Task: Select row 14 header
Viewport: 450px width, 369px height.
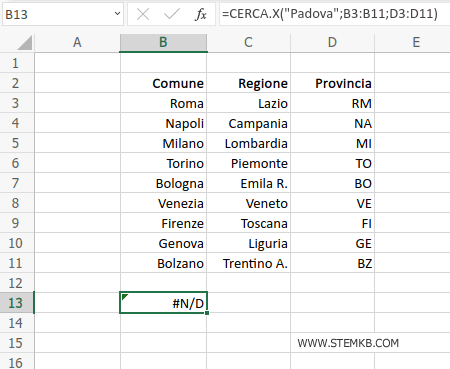Action: 17,323
